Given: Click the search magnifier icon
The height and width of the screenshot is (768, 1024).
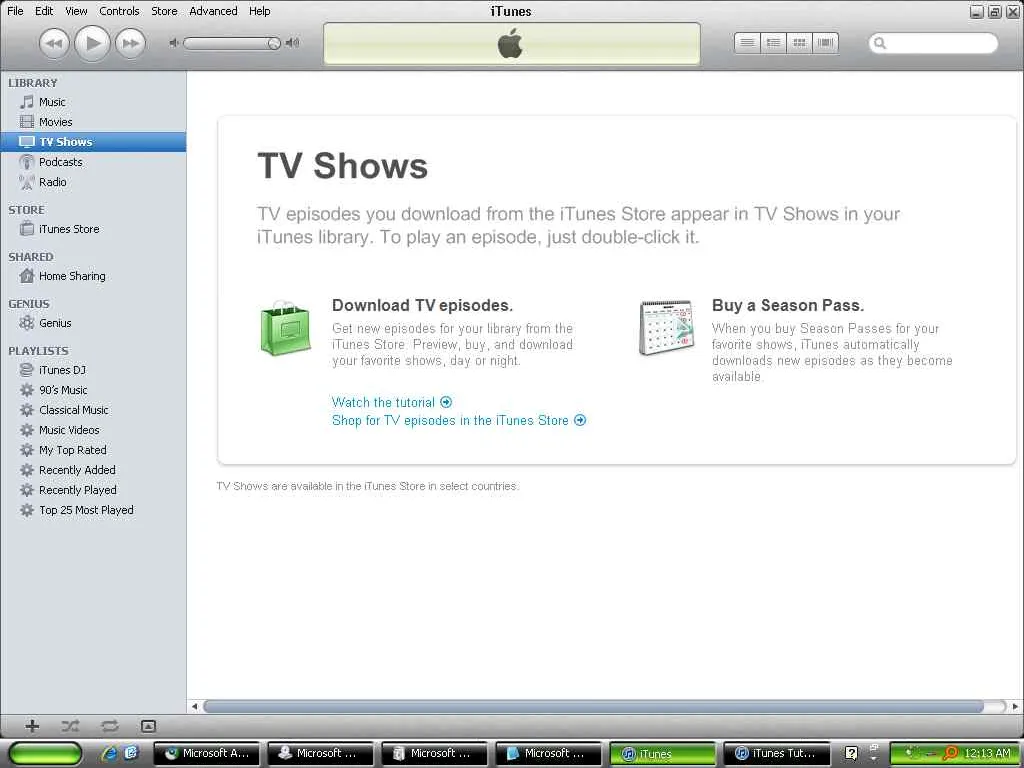Looking at the screenshot, I should click(x=880, y=43).
